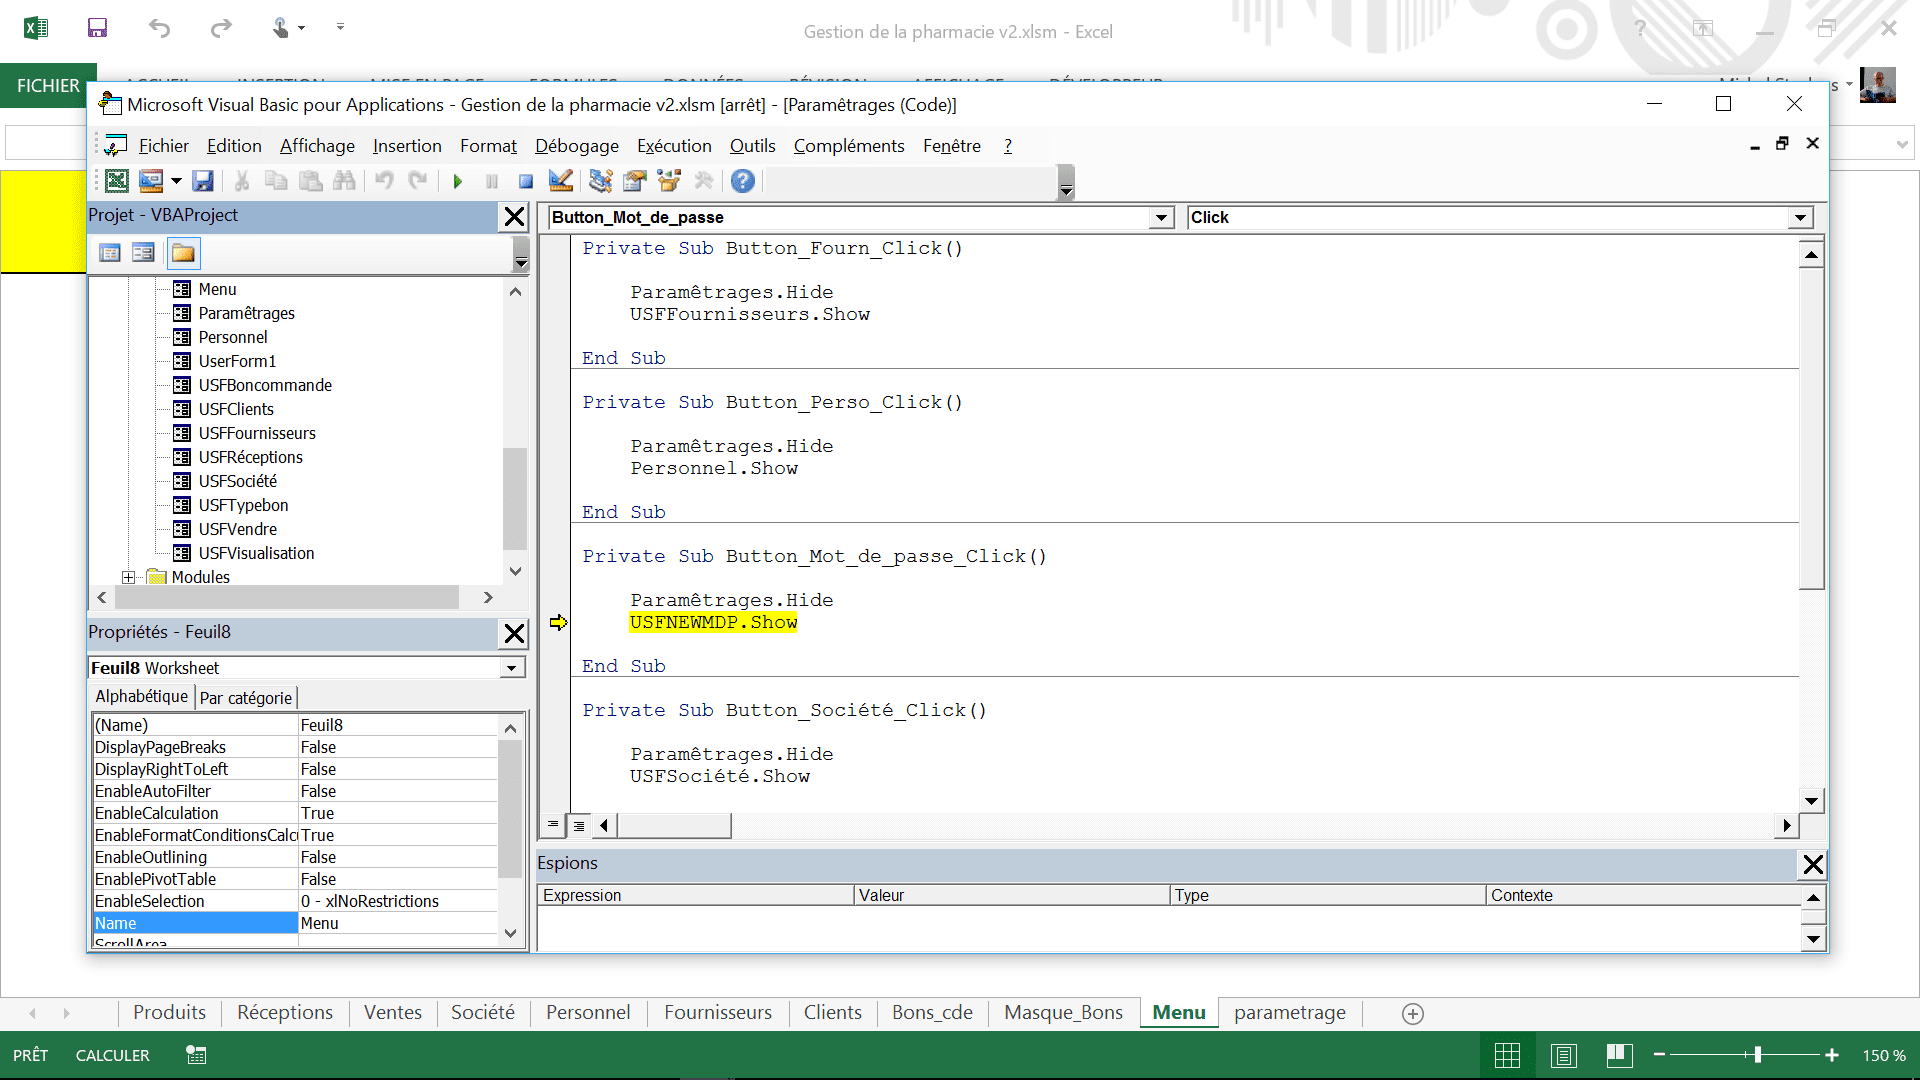Click zoom slider handle in status bar
Image resolution: width=1920 pixels, height=1080 pixels.
1757,1055
